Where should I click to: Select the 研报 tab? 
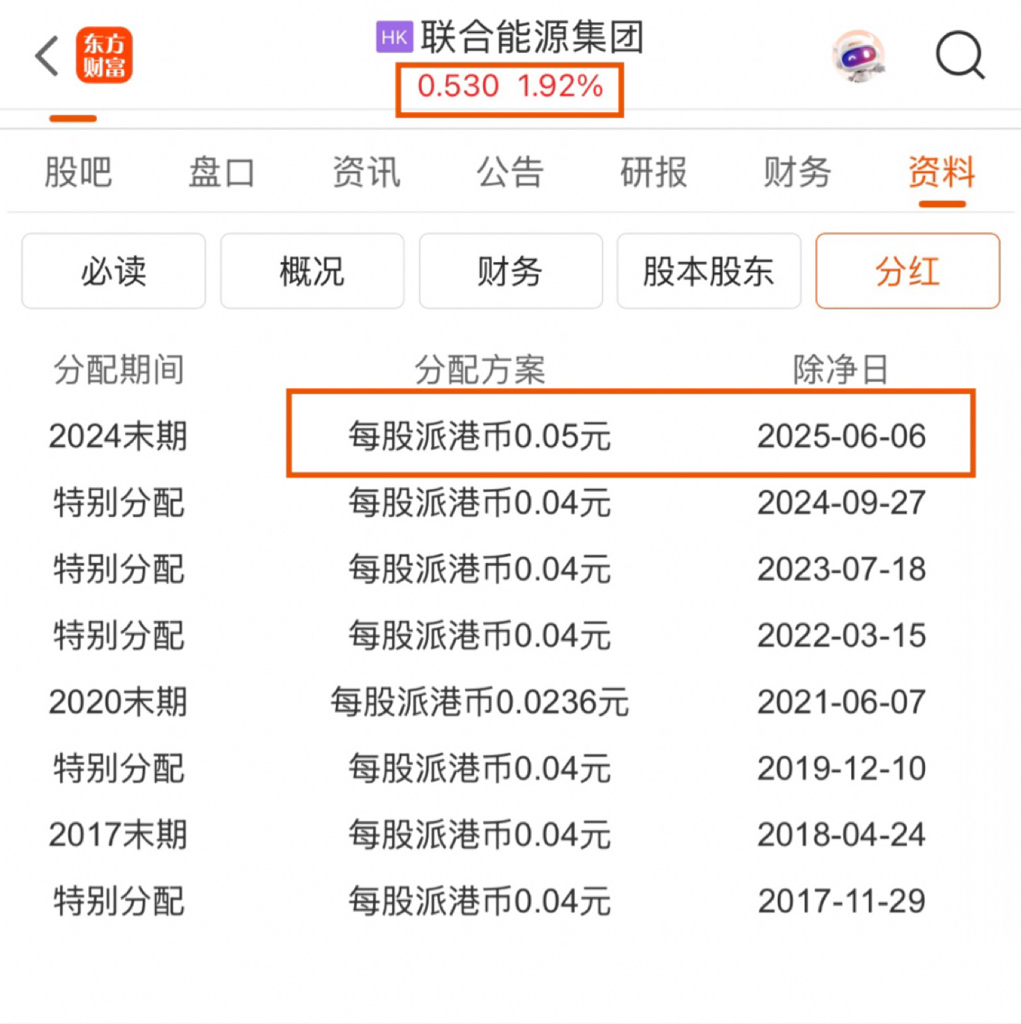(653, 172)
